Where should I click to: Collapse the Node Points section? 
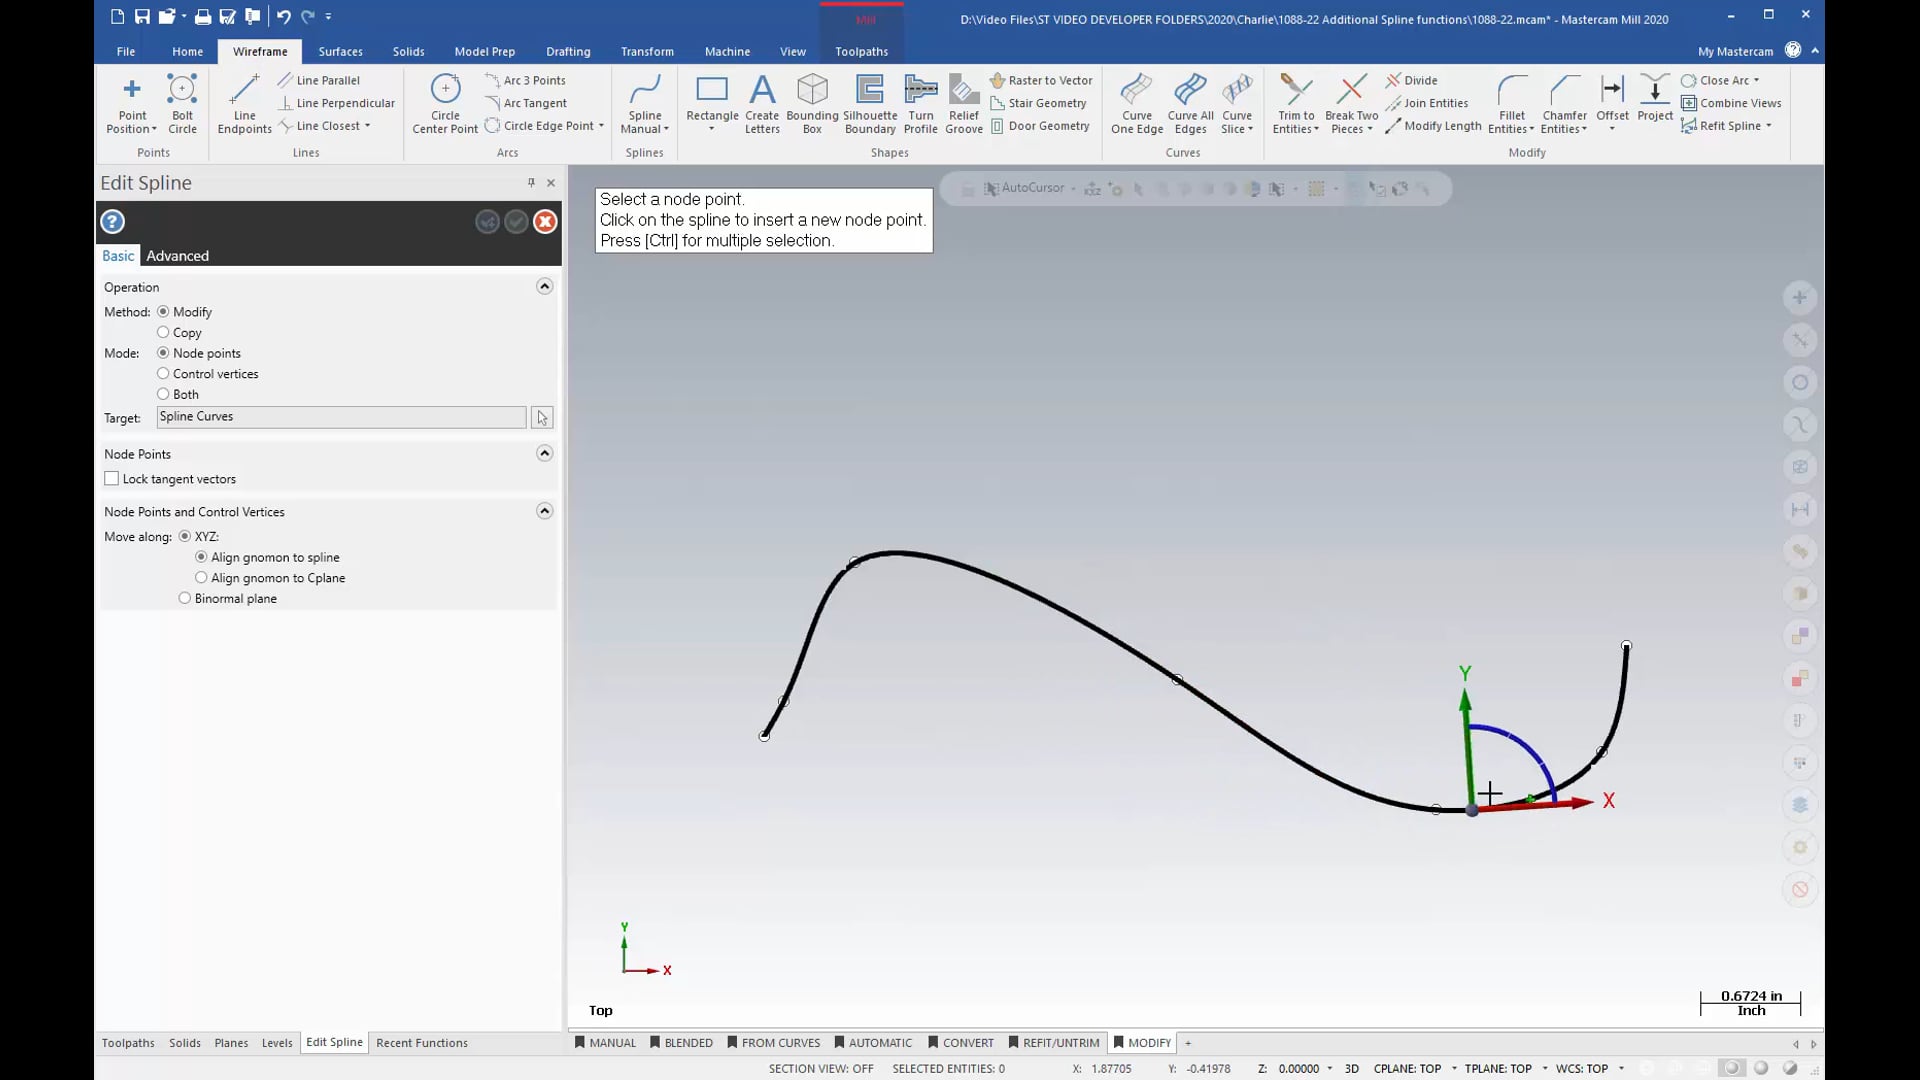pos(544,454)
